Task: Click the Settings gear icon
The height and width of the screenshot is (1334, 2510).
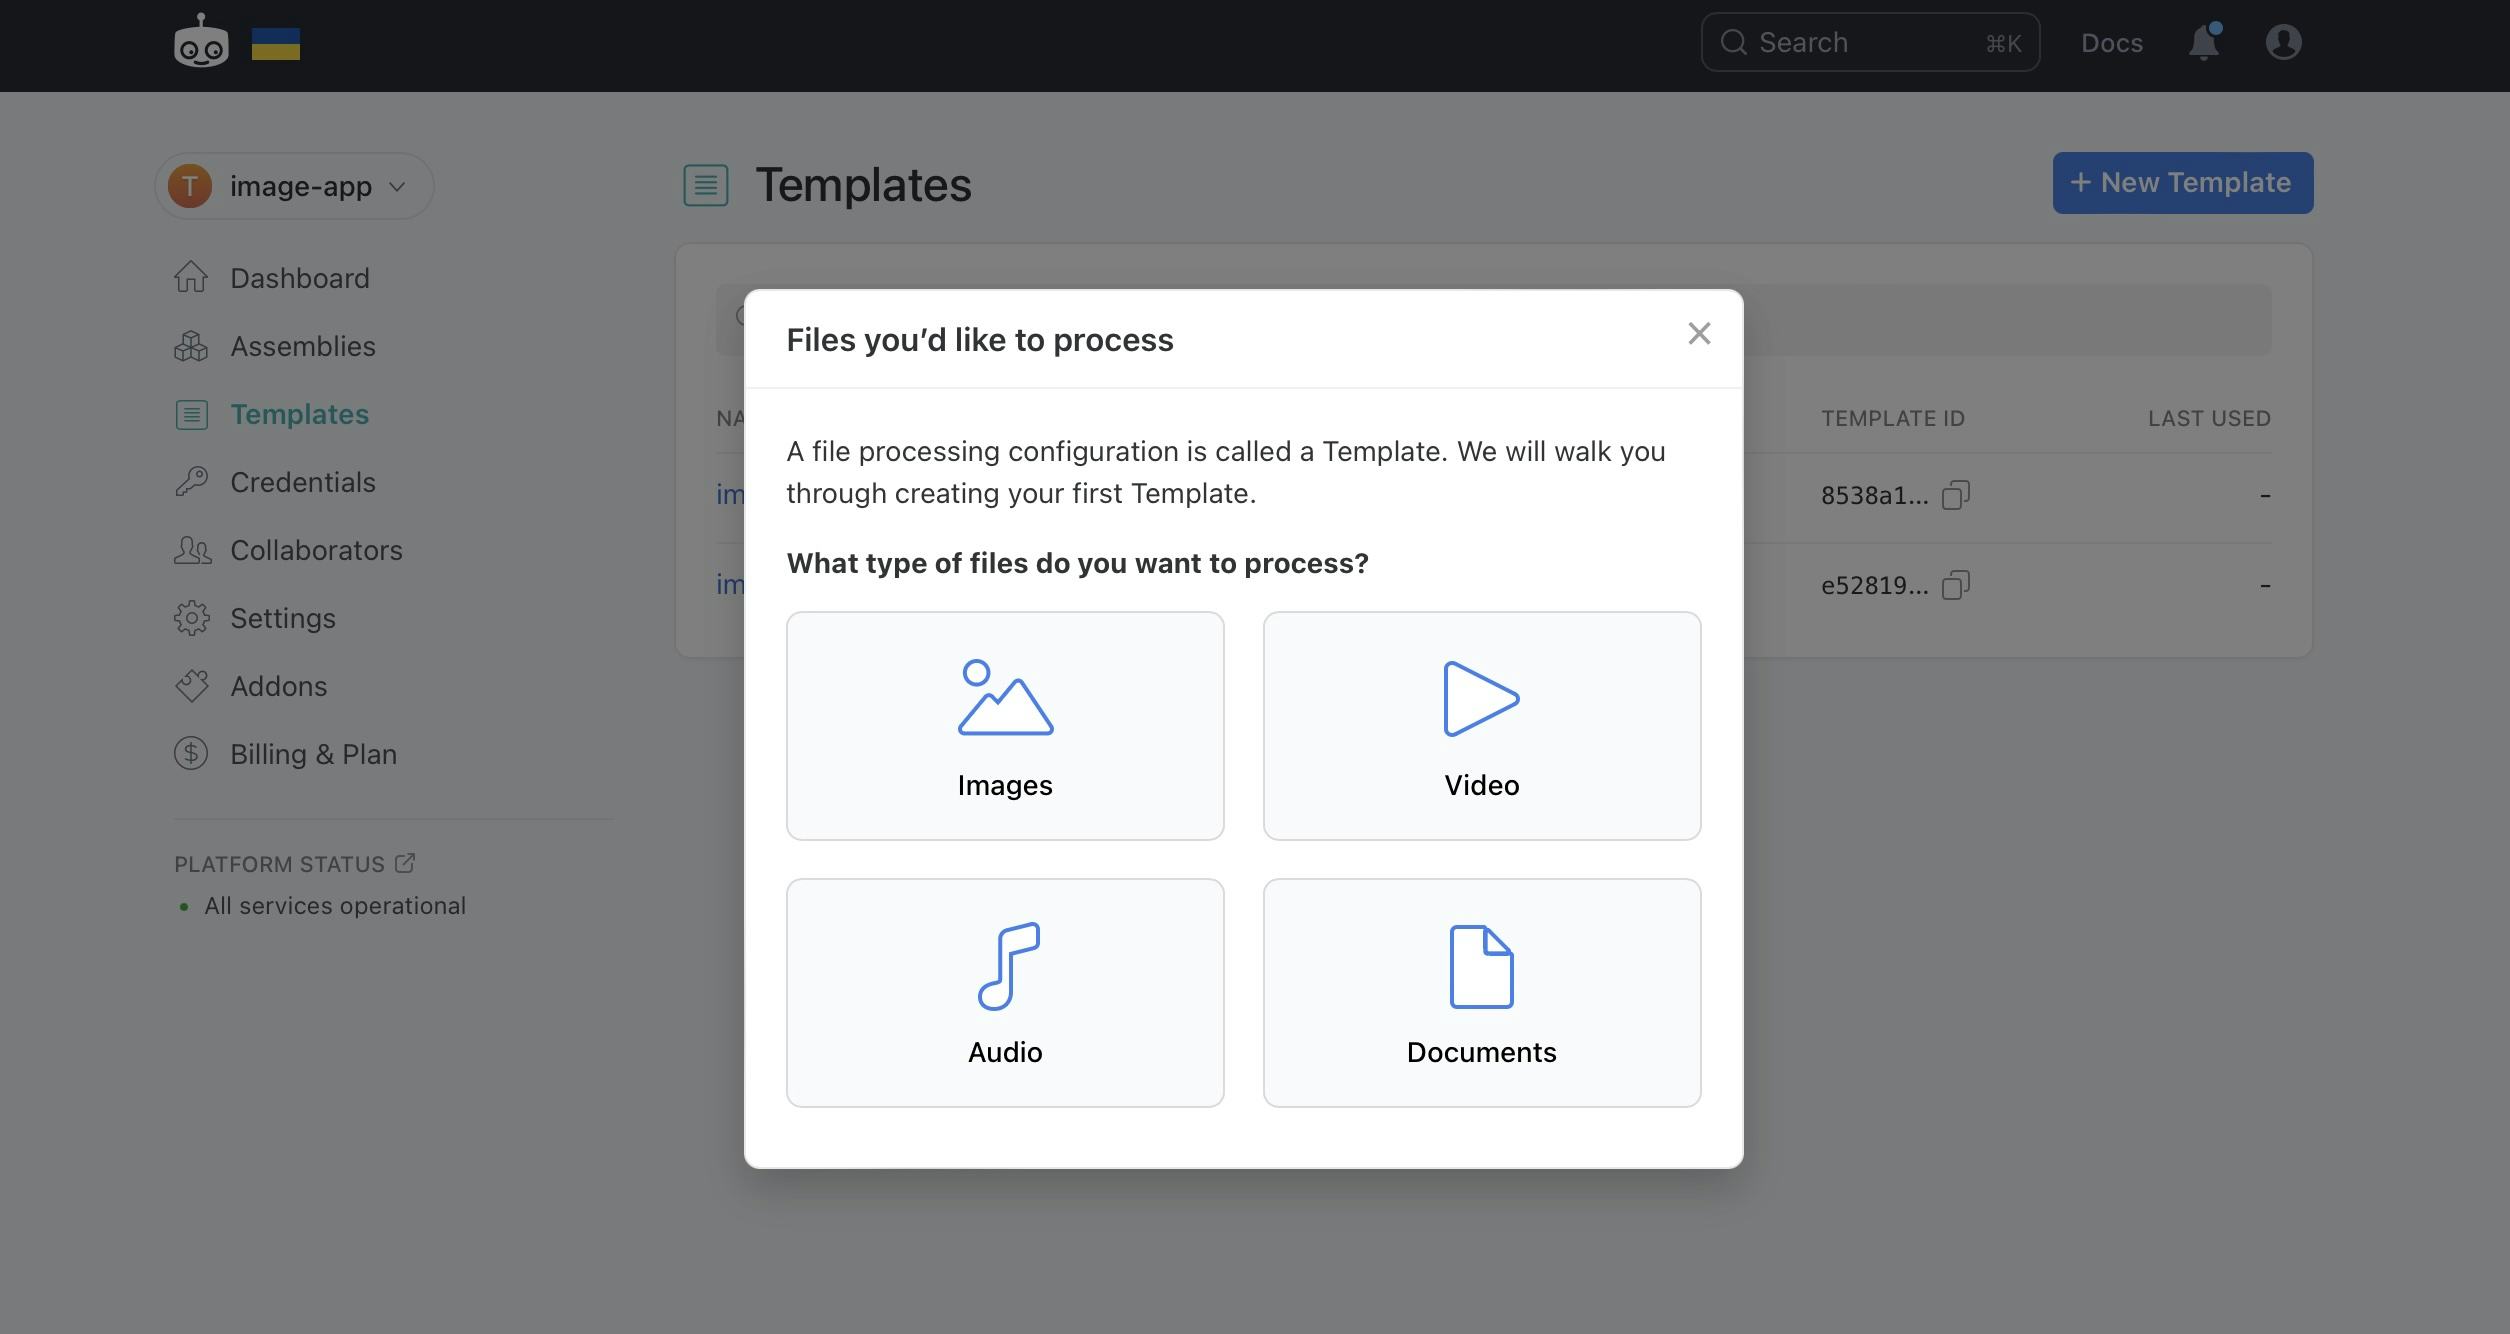Action: pyautogui.click(x=192, y=618)
